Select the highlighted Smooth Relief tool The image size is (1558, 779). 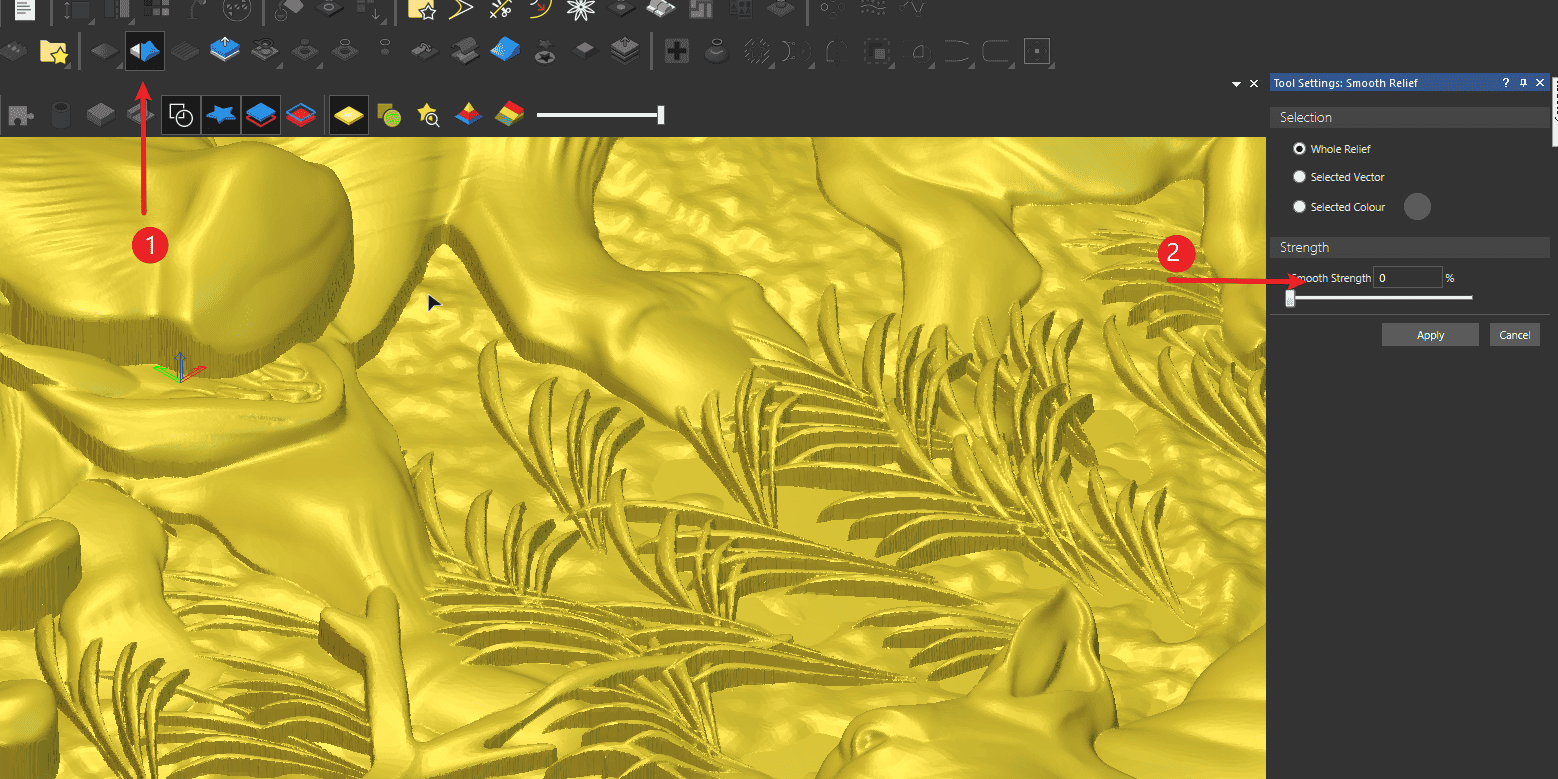click(x=144, y=50)
